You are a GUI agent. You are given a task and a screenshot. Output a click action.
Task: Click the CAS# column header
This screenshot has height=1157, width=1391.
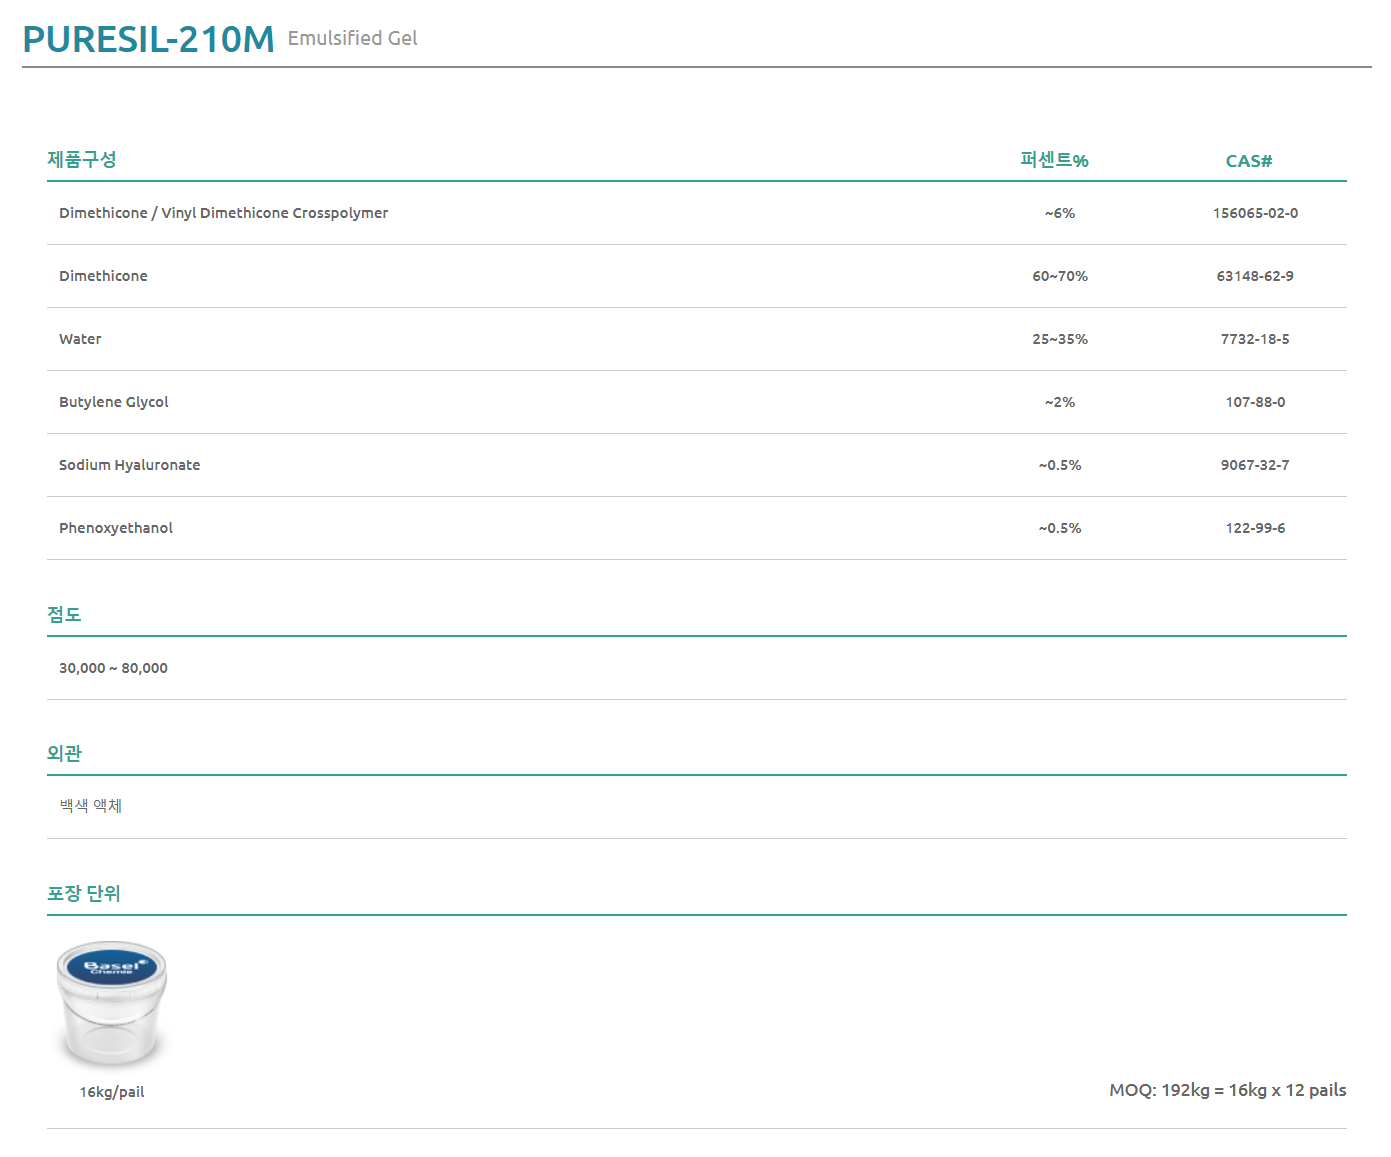click(x=1249, y=161)
